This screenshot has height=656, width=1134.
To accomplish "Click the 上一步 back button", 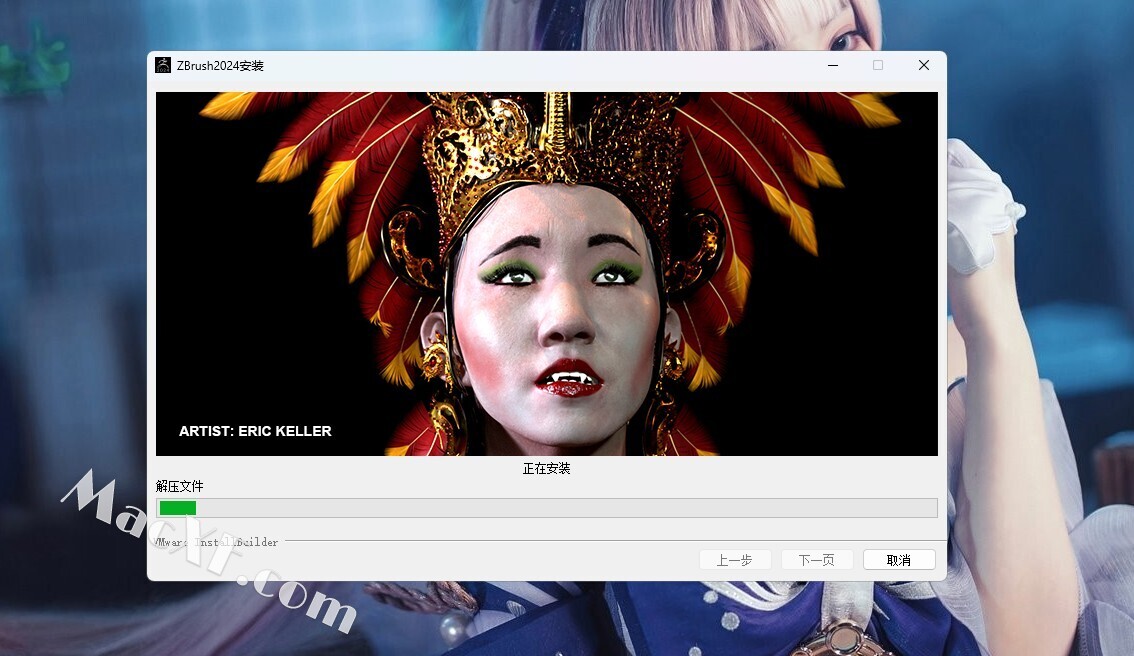I will point(735,560).
